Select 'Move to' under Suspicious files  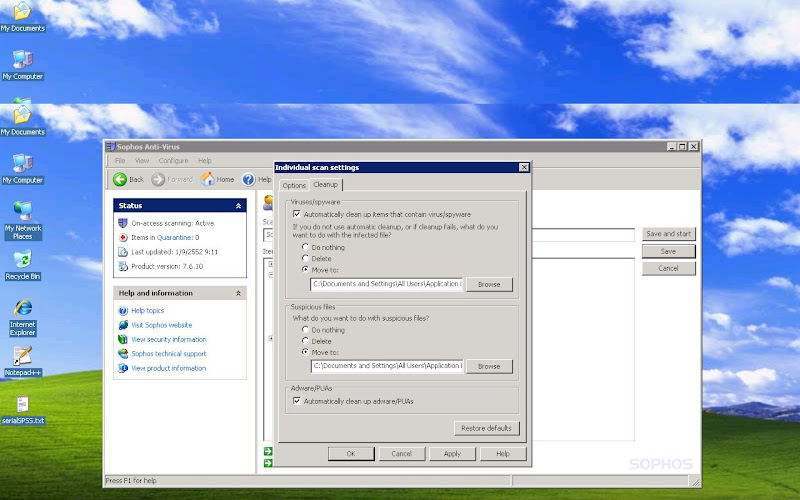point(305,352)
